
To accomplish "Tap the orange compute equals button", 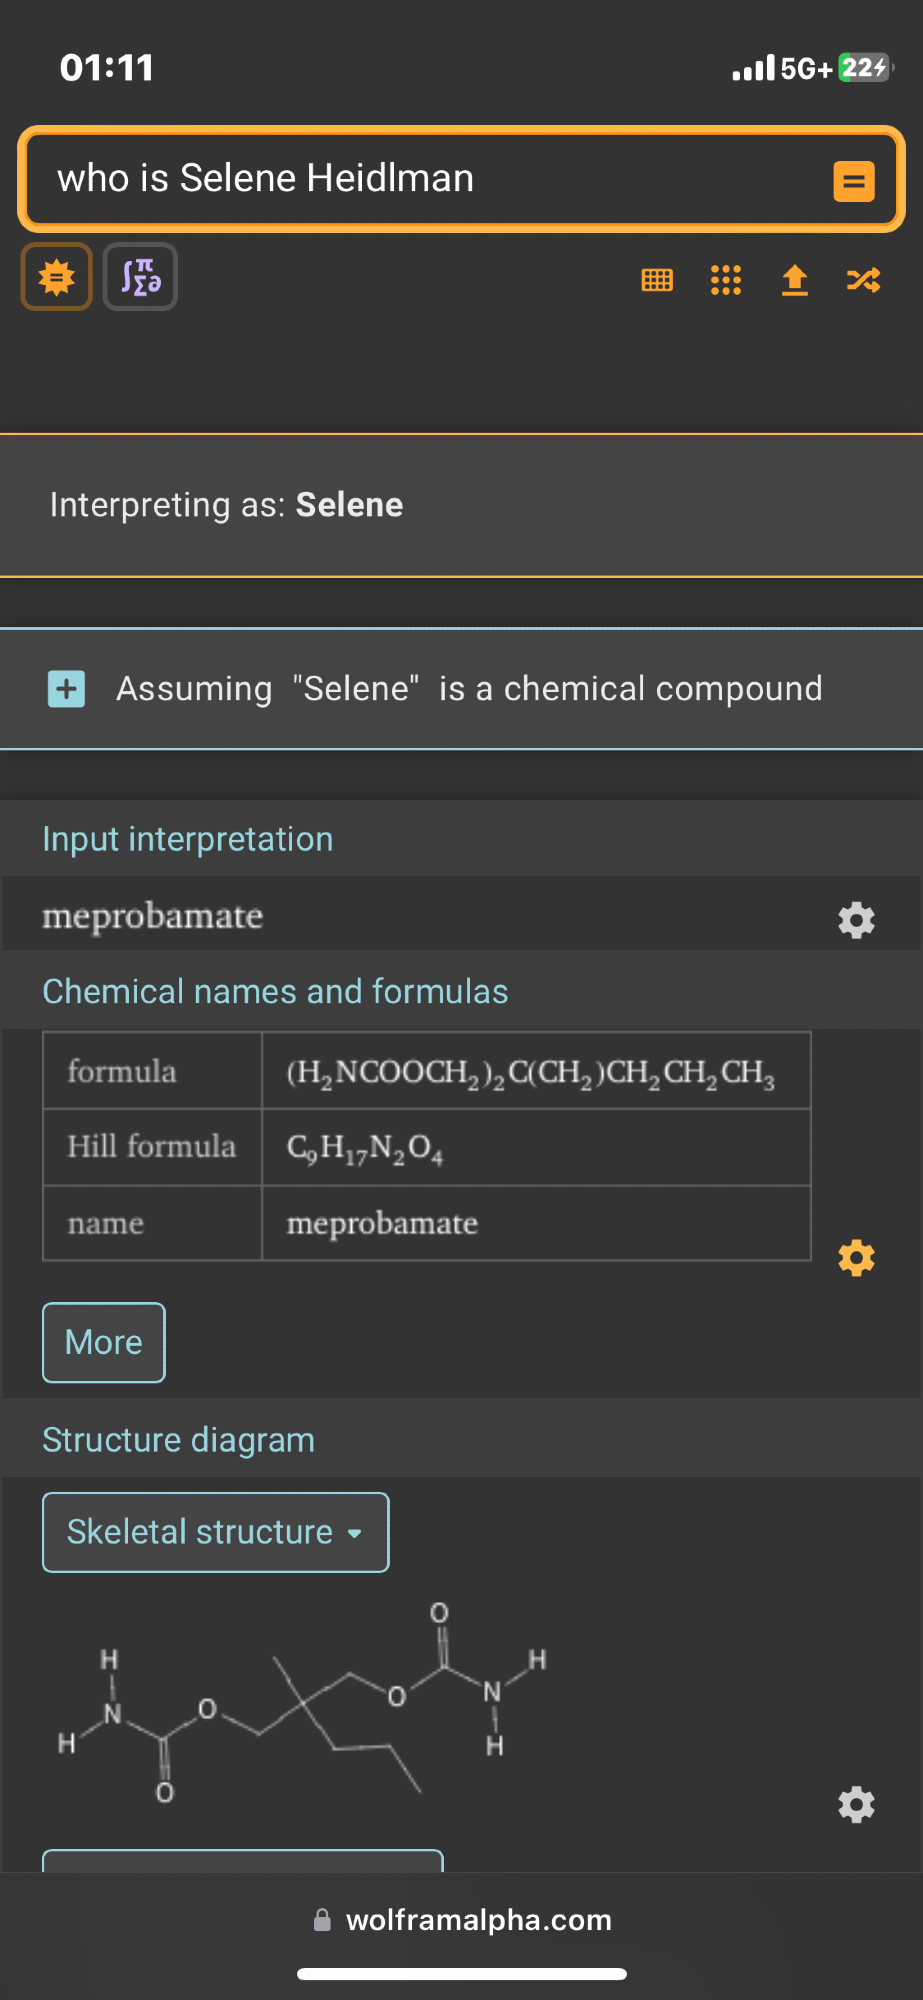I will coord(854,181).
